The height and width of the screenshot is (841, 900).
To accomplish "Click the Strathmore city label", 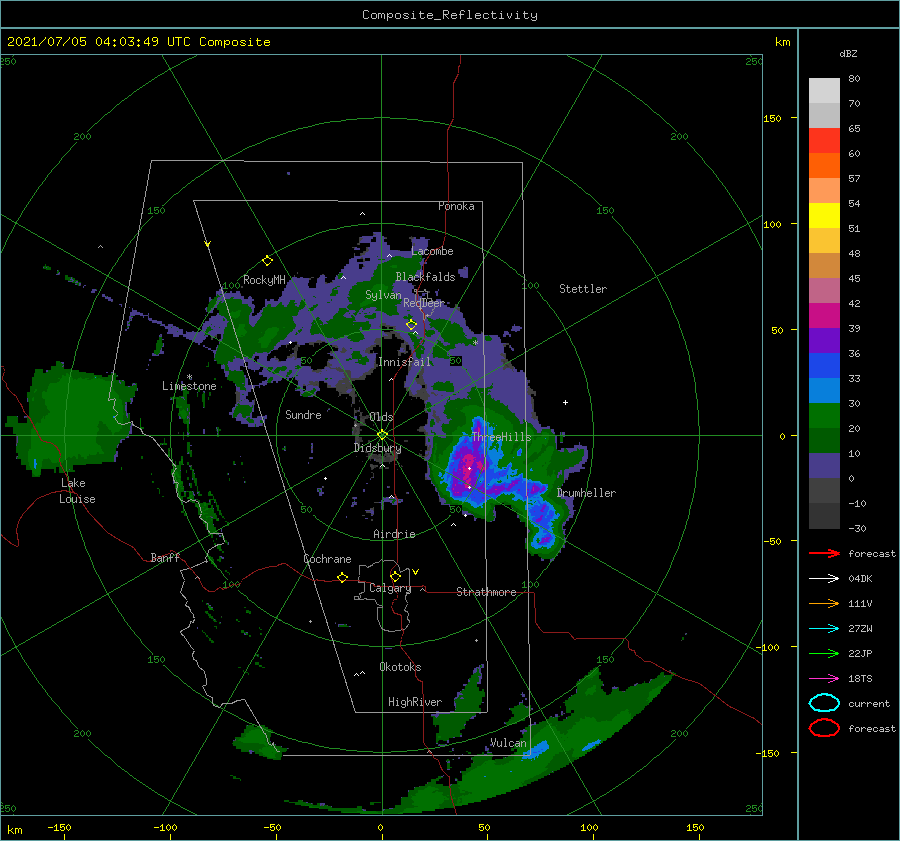I will point(486,592).
